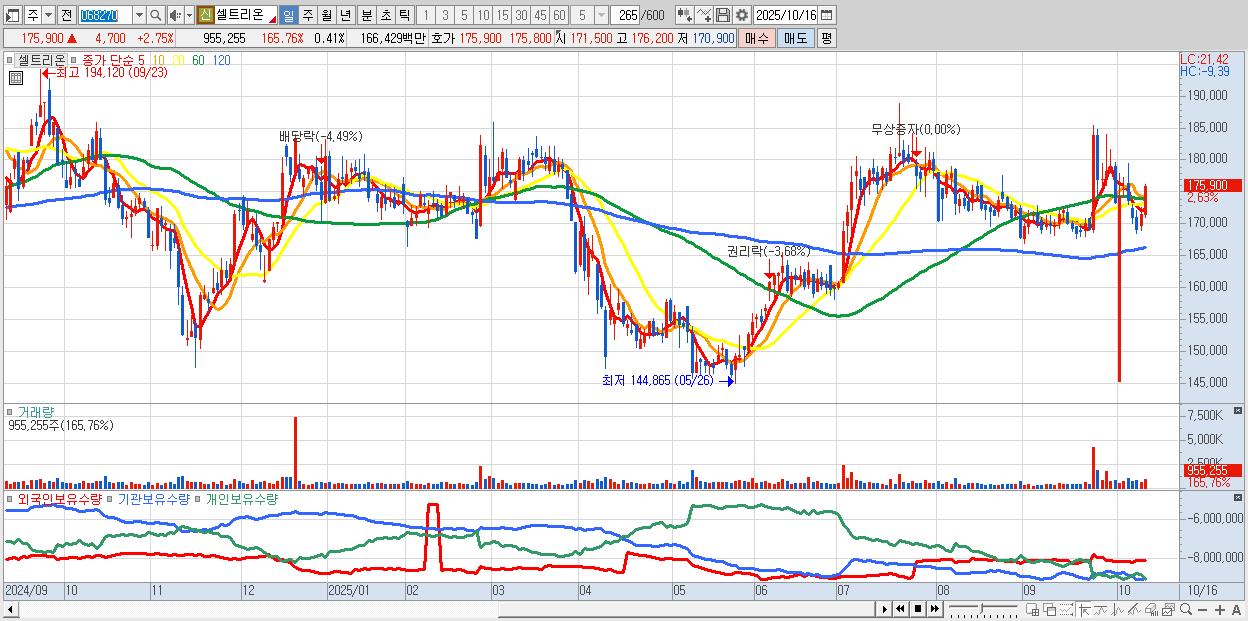Click the 외국인보유수량 legend item
The width and height of the screenshot is (1248, 621).
(59, 498)
